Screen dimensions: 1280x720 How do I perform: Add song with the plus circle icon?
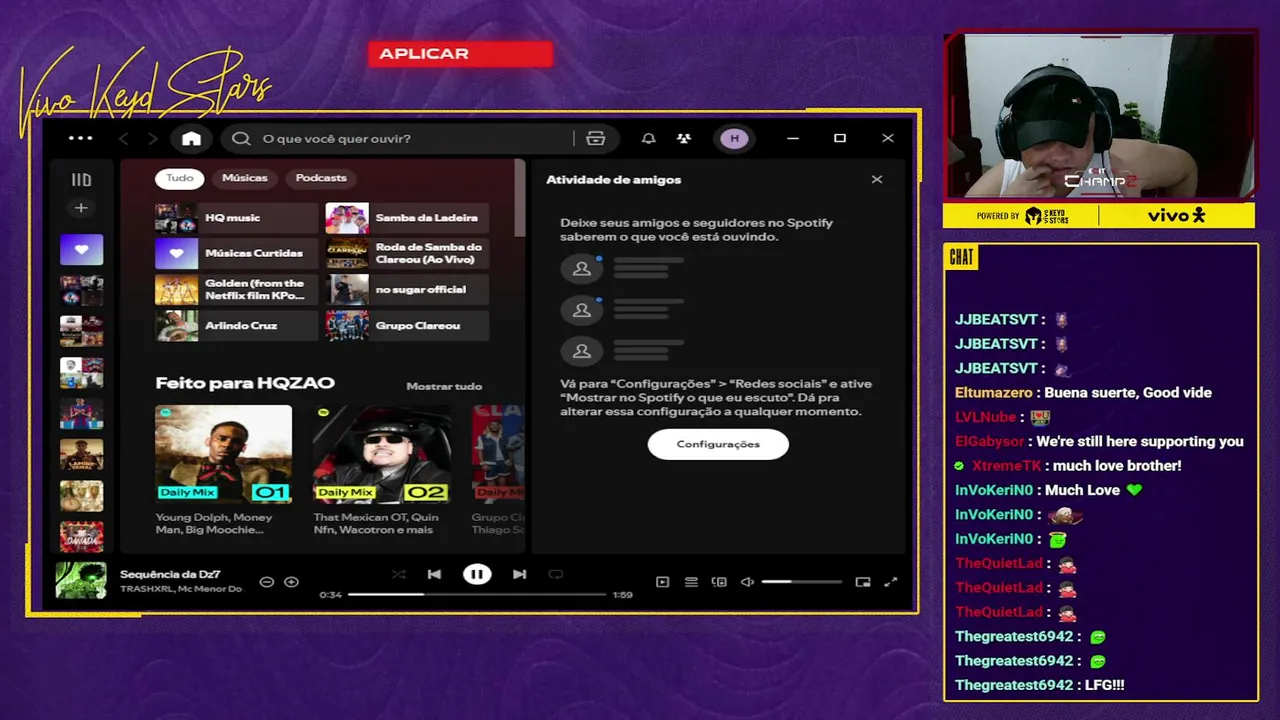click(x=291, y=582)
